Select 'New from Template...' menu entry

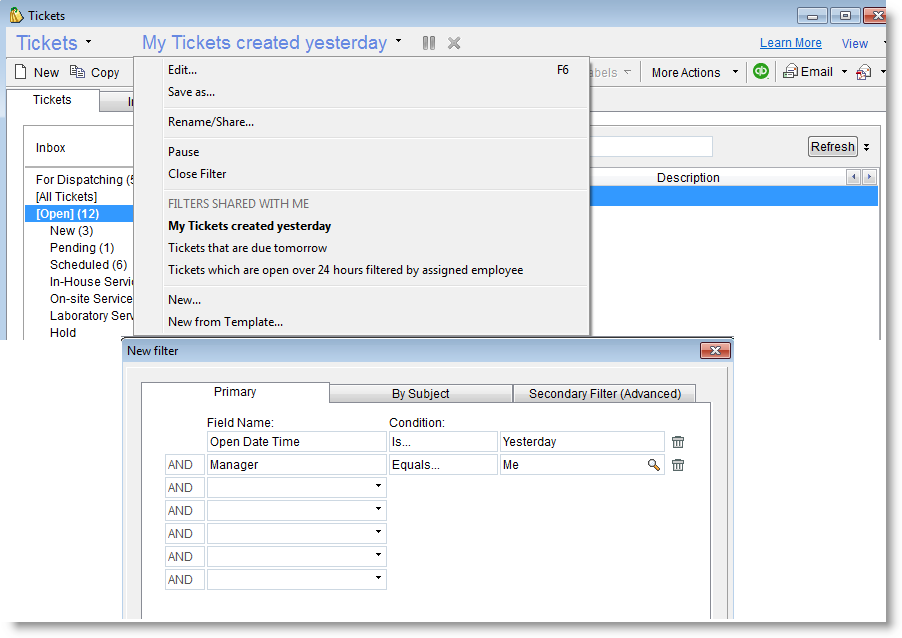(x=225, y=322)
